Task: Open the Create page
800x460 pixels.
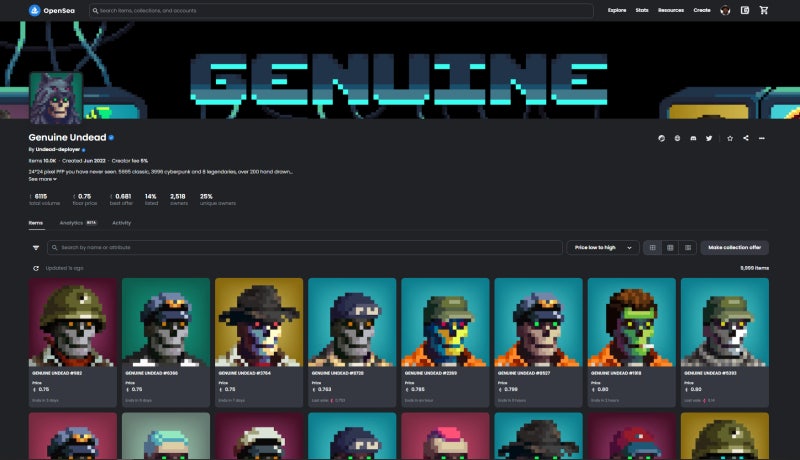Action: [x=702, y=10]
